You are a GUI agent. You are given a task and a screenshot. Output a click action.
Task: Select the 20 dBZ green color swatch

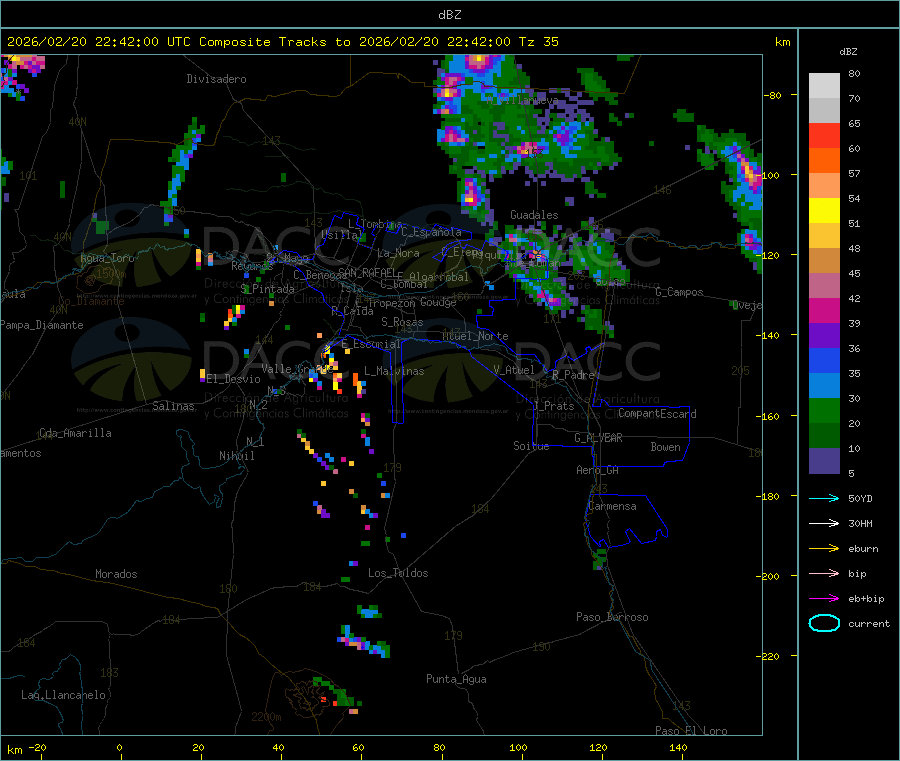824,436
